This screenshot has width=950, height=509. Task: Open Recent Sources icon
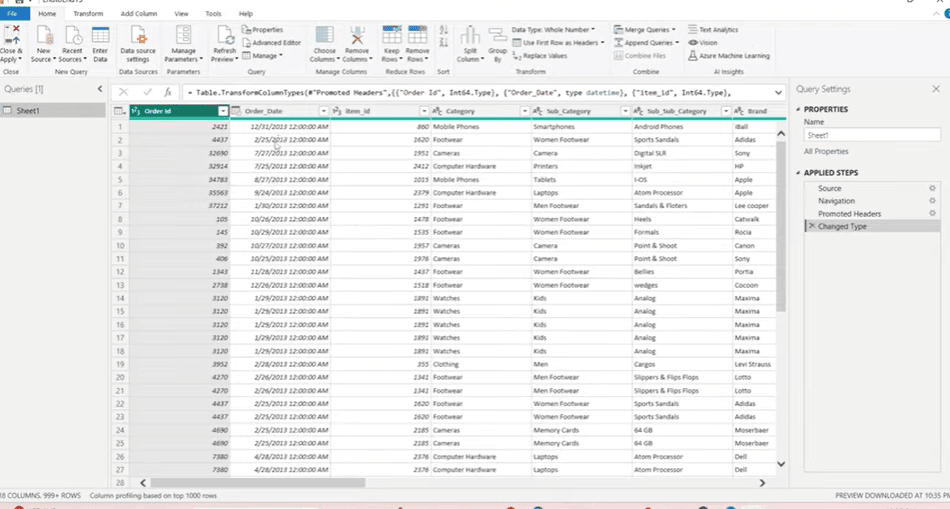point(73,35)
